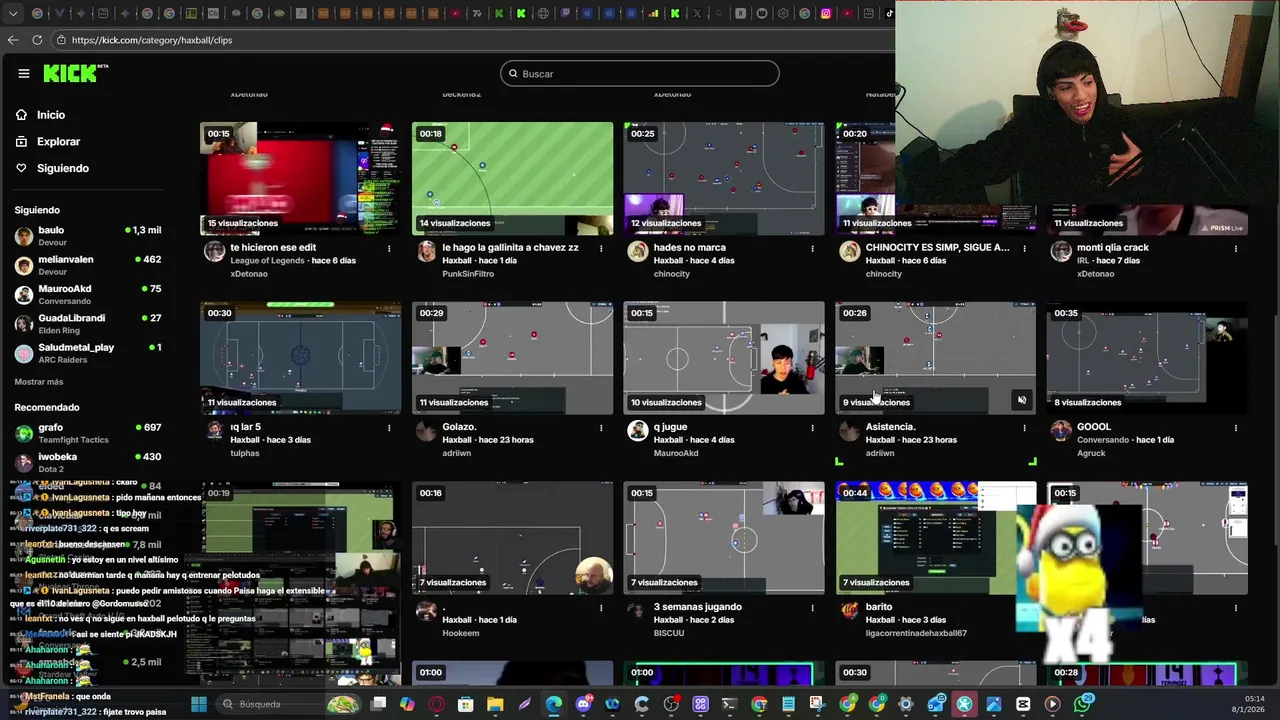The image size is (1280, 720).
Task: Open options menu for "GOOOL" clip
Action: [x=1236, y=428]
